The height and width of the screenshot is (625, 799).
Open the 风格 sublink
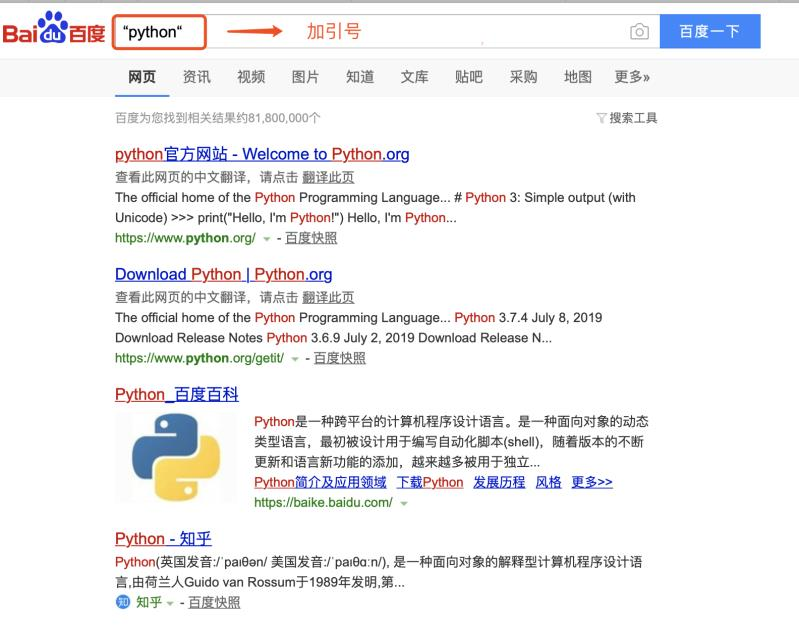[548, 482]
